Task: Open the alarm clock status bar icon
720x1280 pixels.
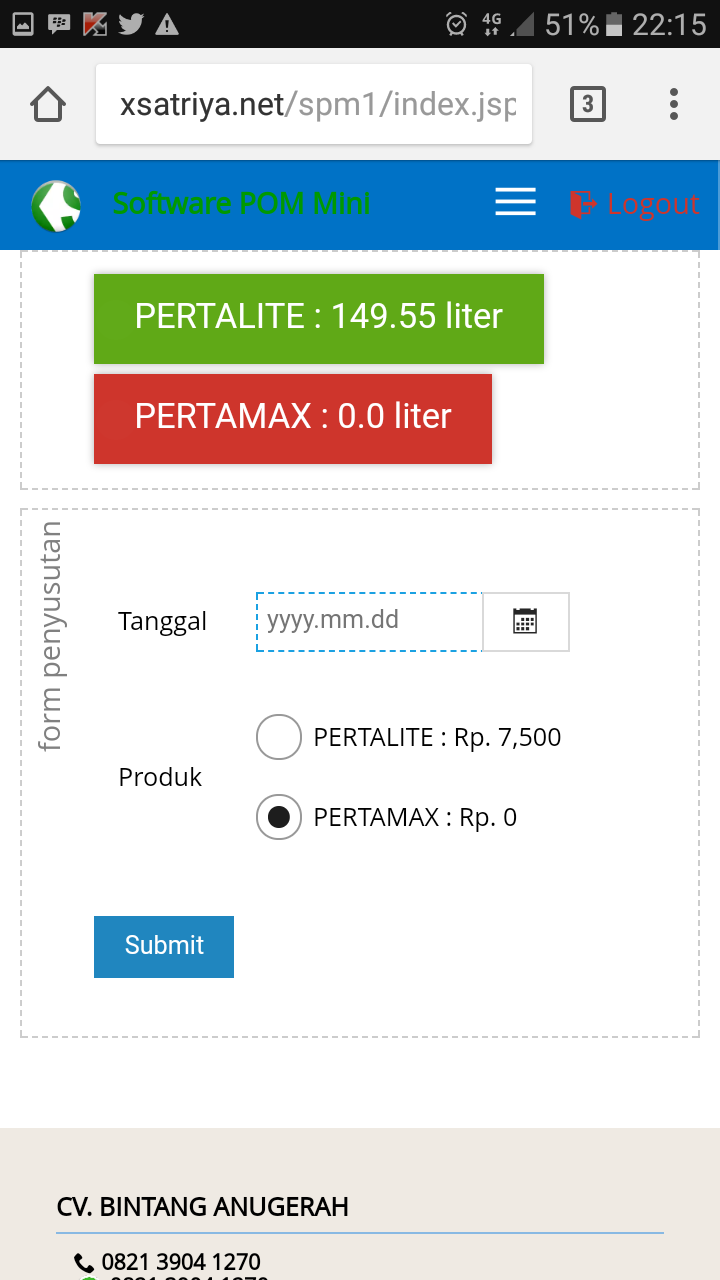Action: [456, 24]
